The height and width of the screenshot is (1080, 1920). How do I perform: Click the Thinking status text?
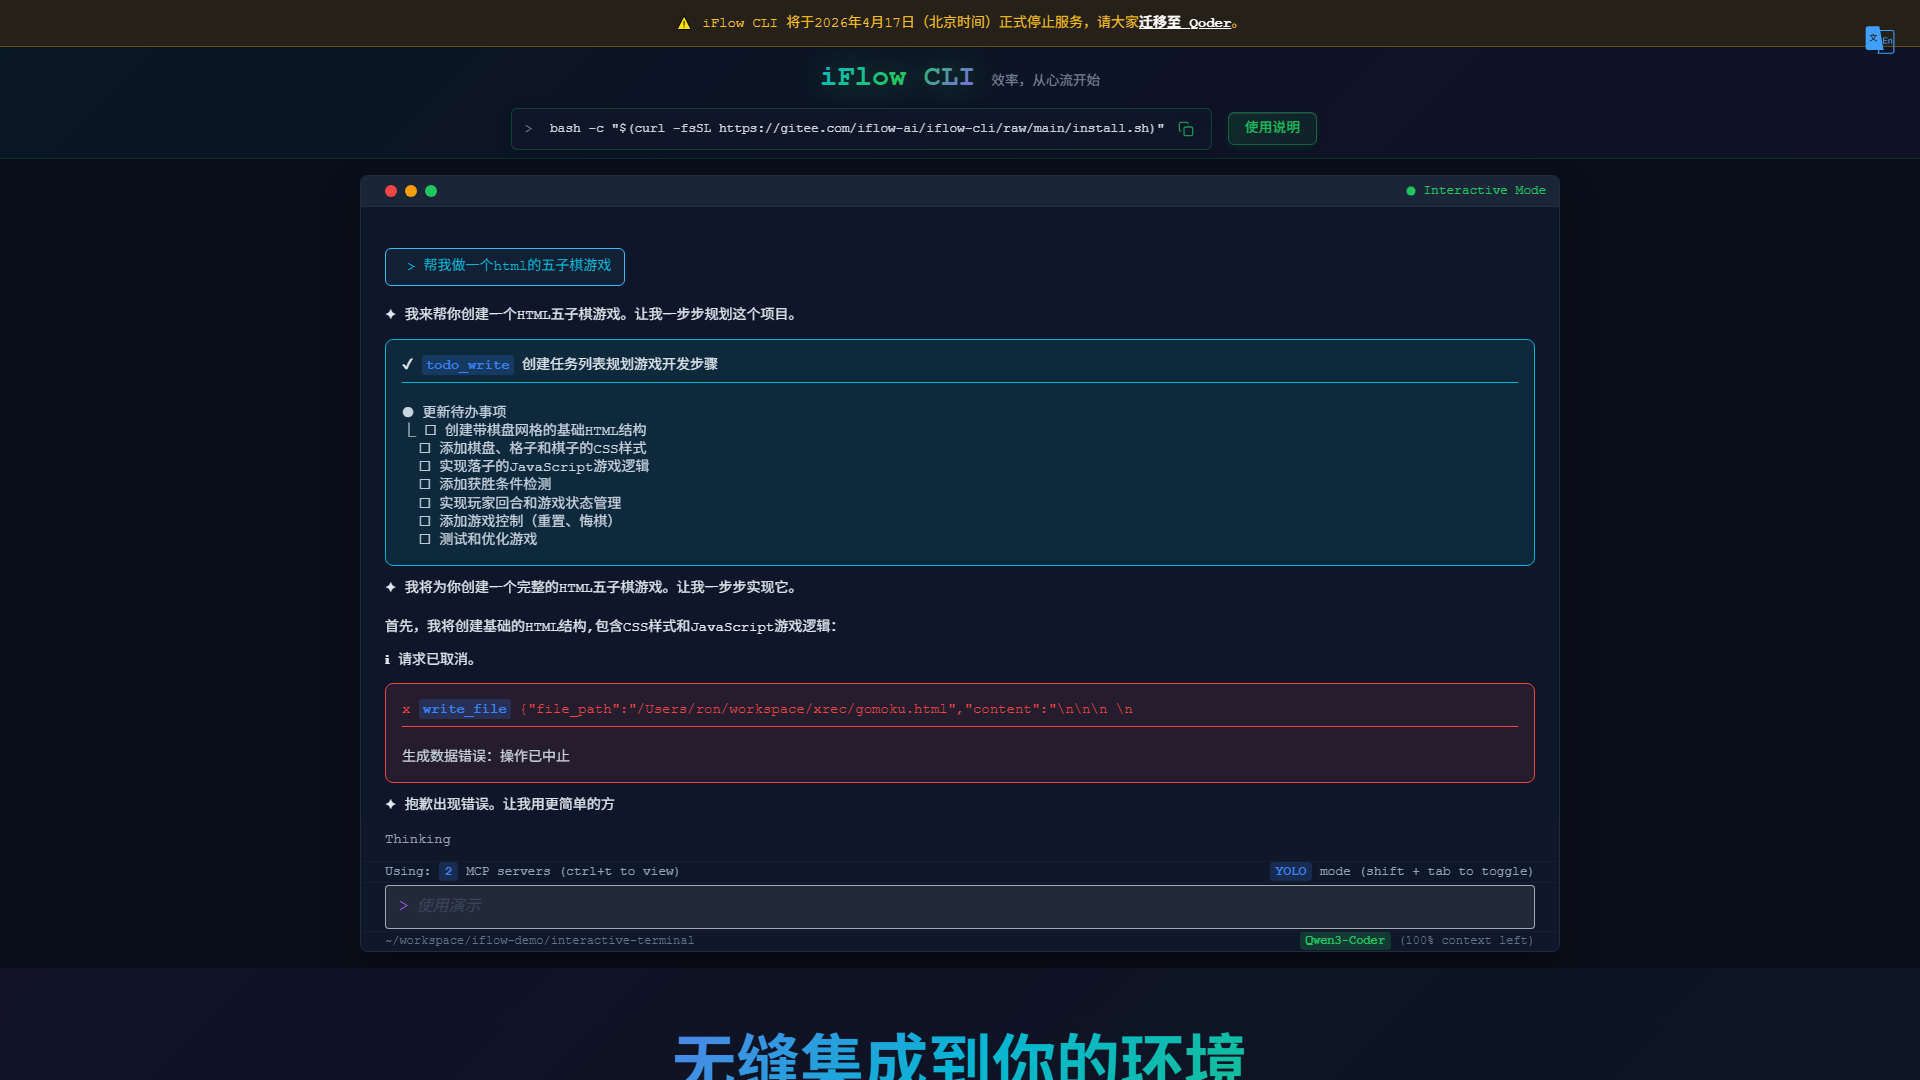(418, 839)
